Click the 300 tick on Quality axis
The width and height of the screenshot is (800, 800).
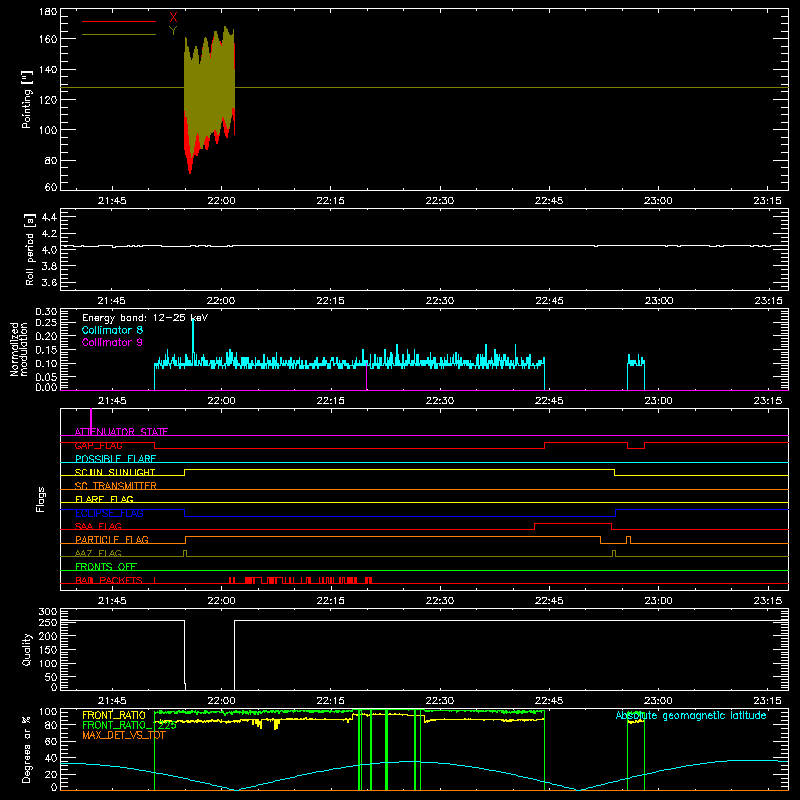click(48, 612)
